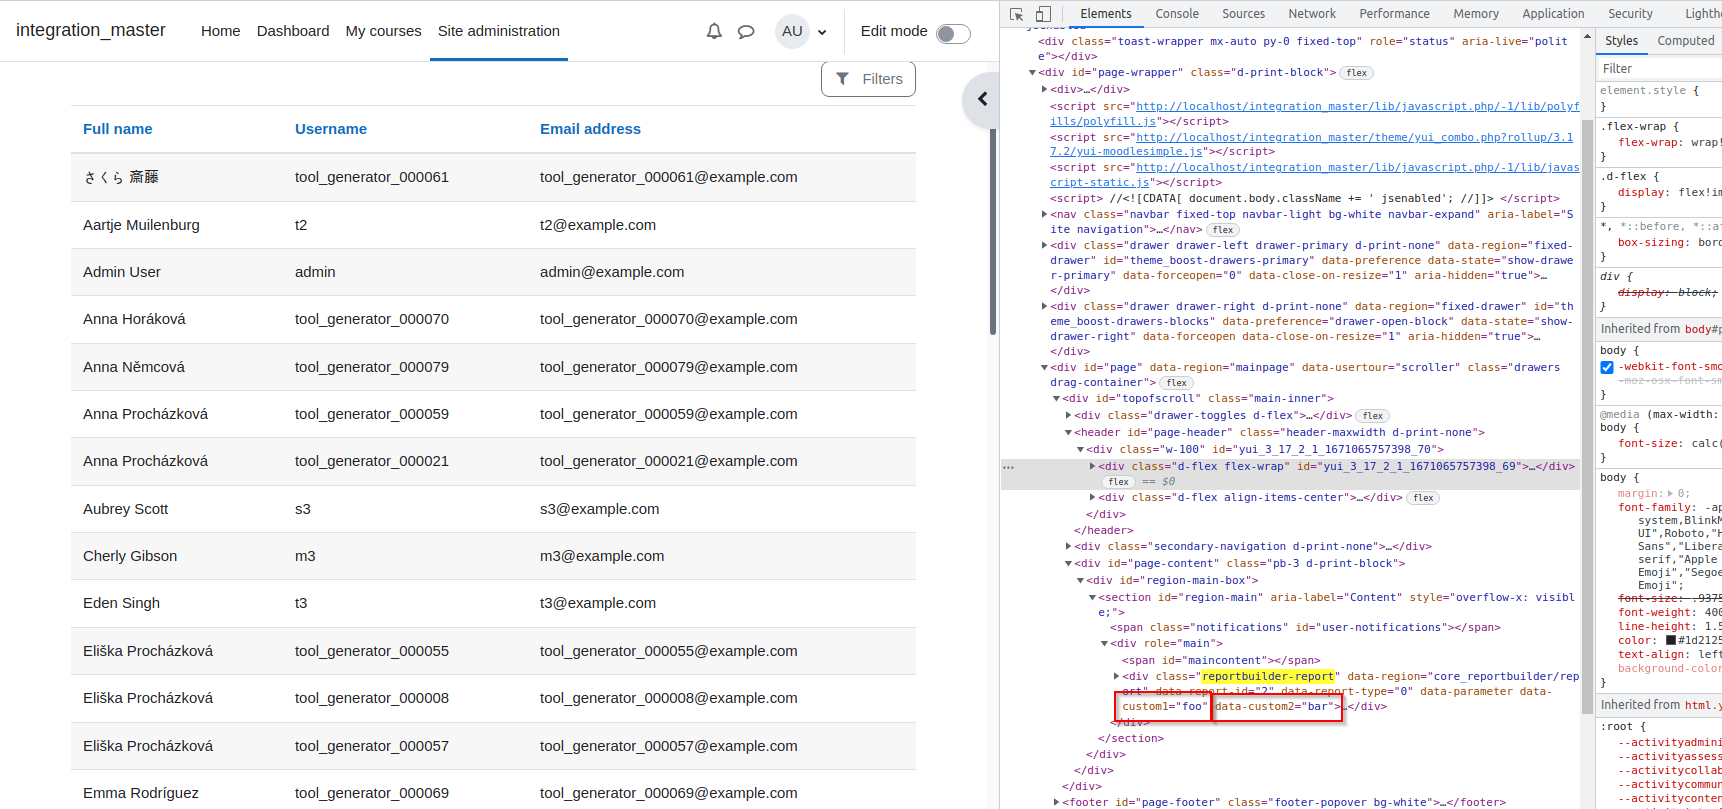
Task: Collapse the block drawer arrow icon
Action: (983, 99)
